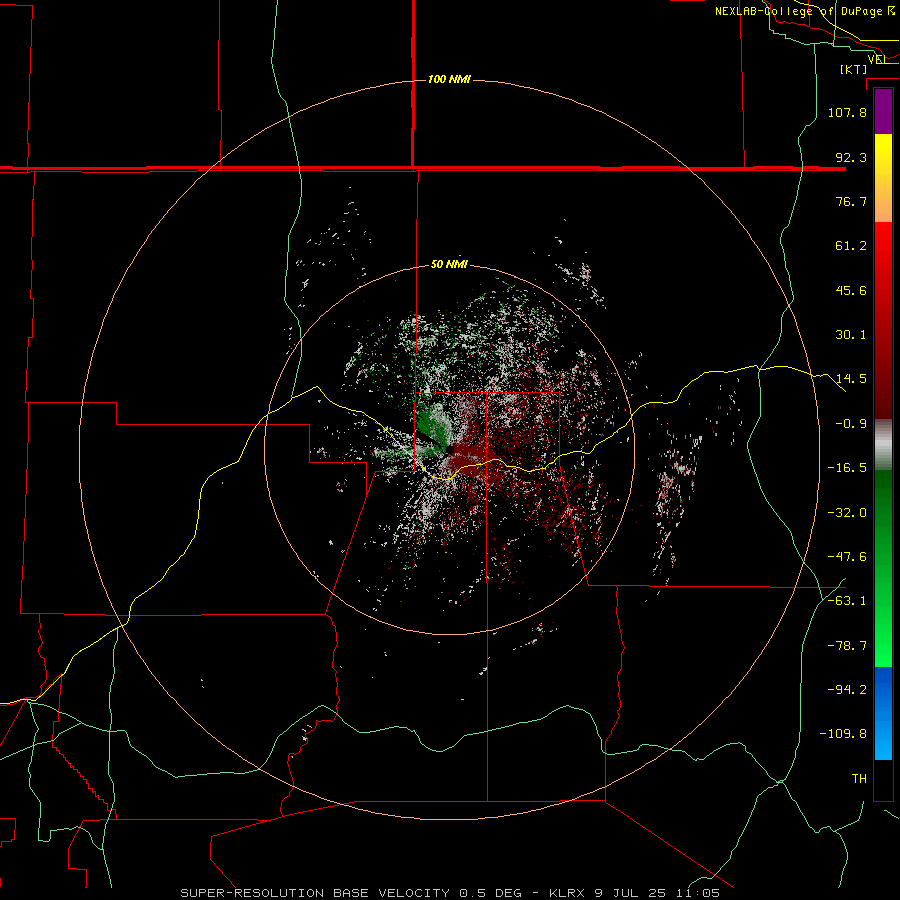Click the 100 NMI range ring label

(x=449, y=79)
